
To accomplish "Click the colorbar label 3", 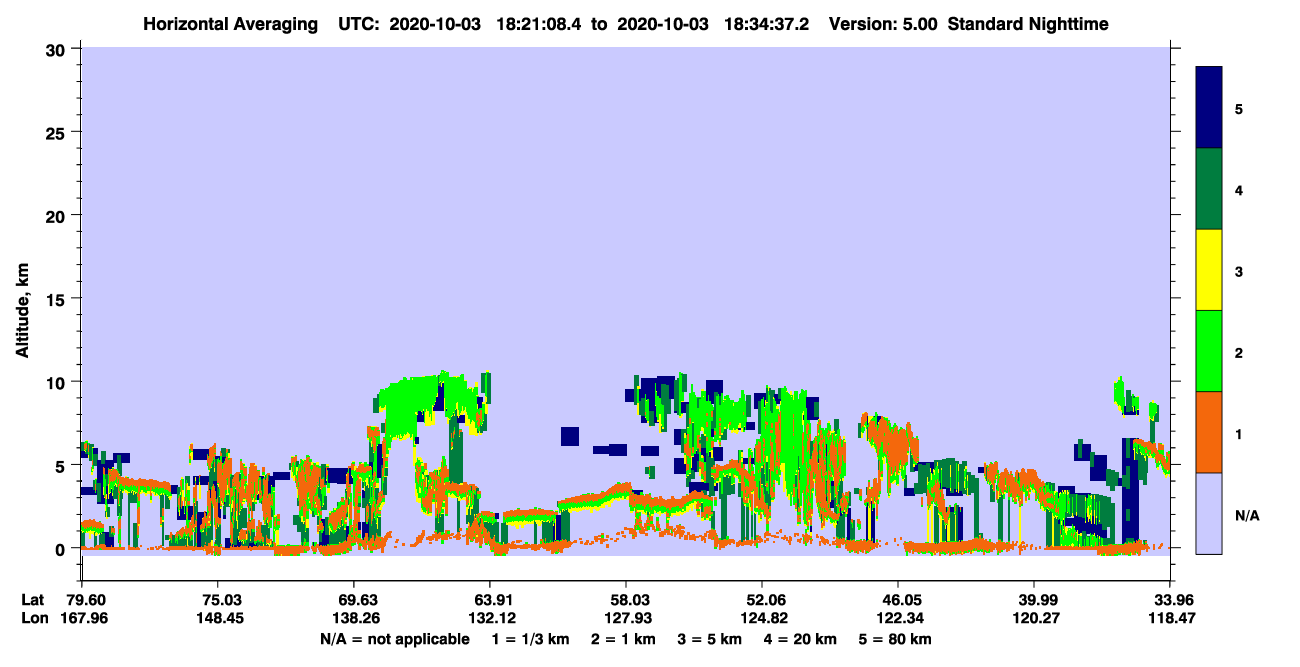I will [1239, 271].
